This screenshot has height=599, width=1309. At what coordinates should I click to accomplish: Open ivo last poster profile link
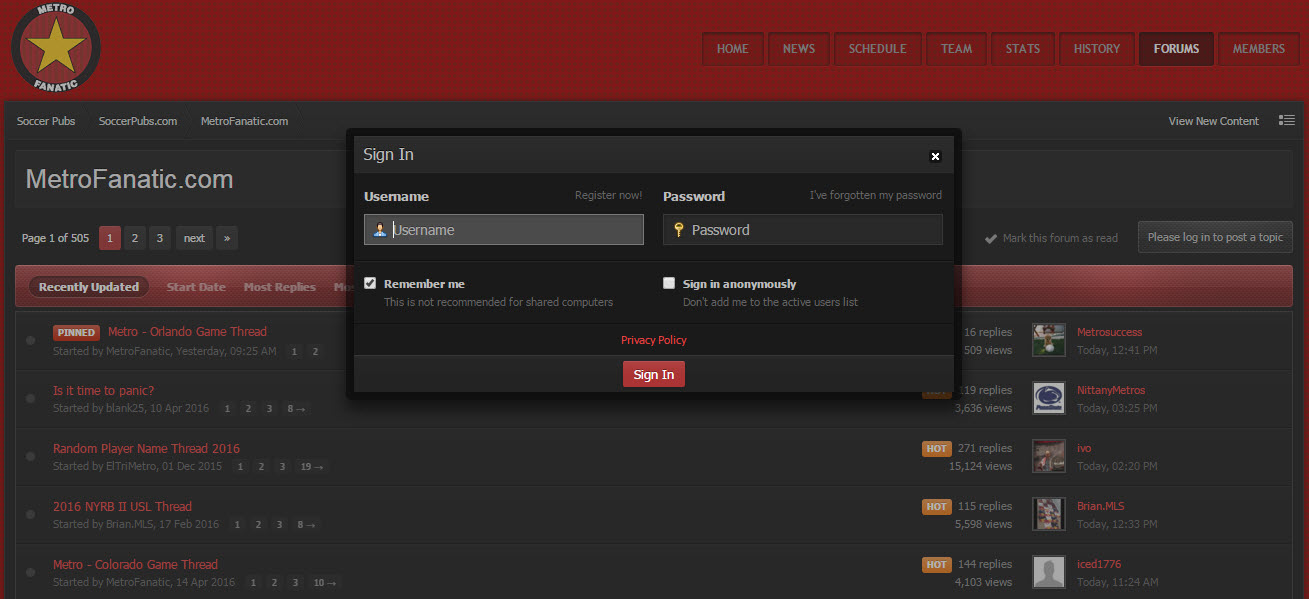1084,448
